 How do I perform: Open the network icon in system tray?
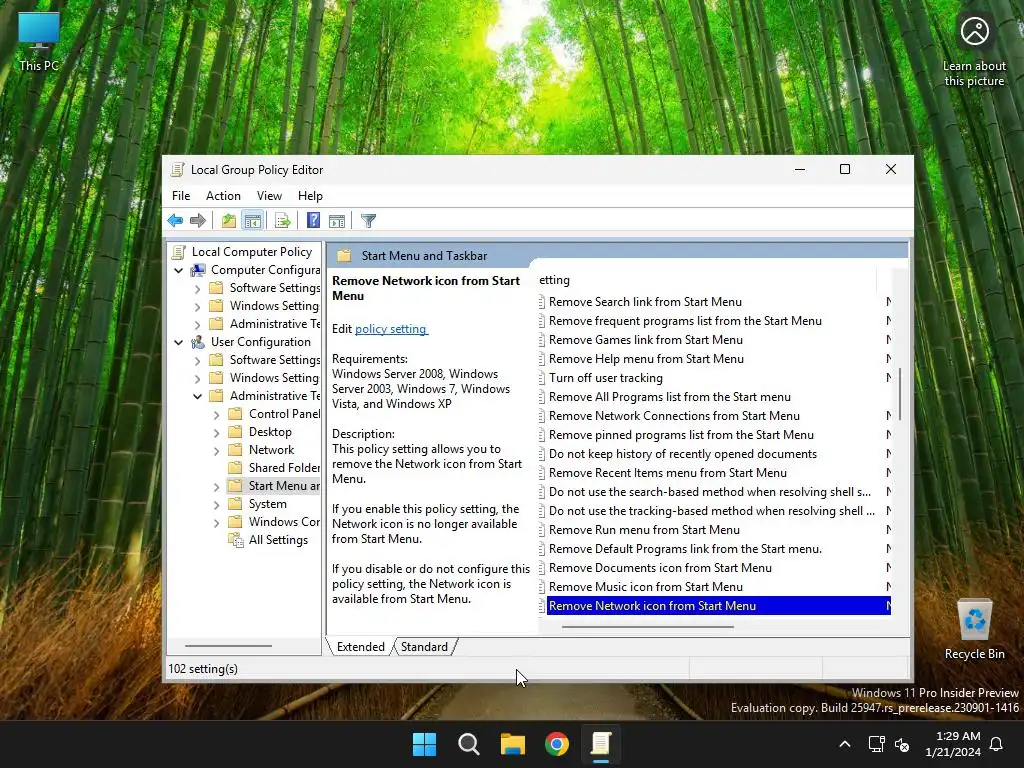[876, 744]
